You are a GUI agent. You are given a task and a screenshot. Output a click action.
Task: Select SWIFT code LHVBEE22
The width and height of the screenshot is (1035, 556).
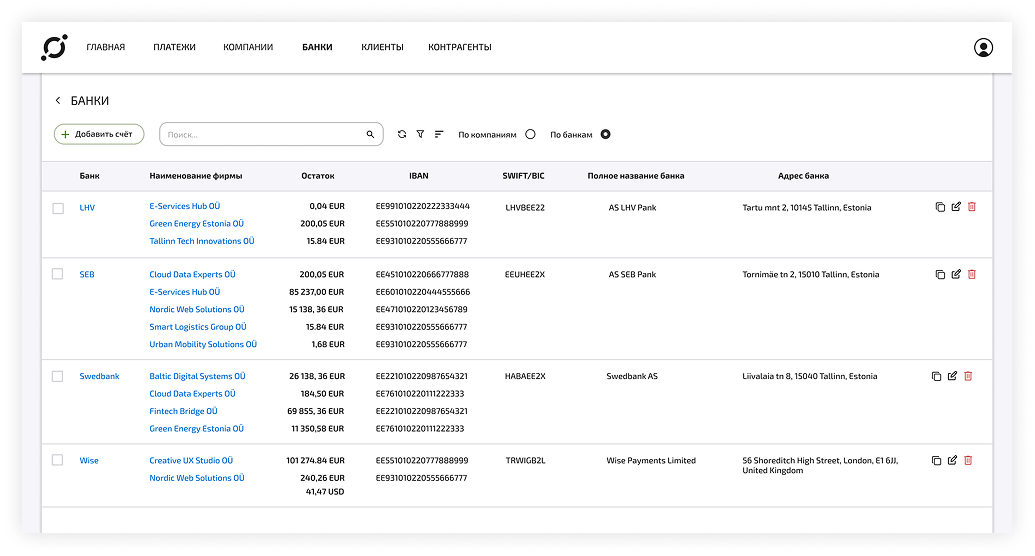point(525,207)
